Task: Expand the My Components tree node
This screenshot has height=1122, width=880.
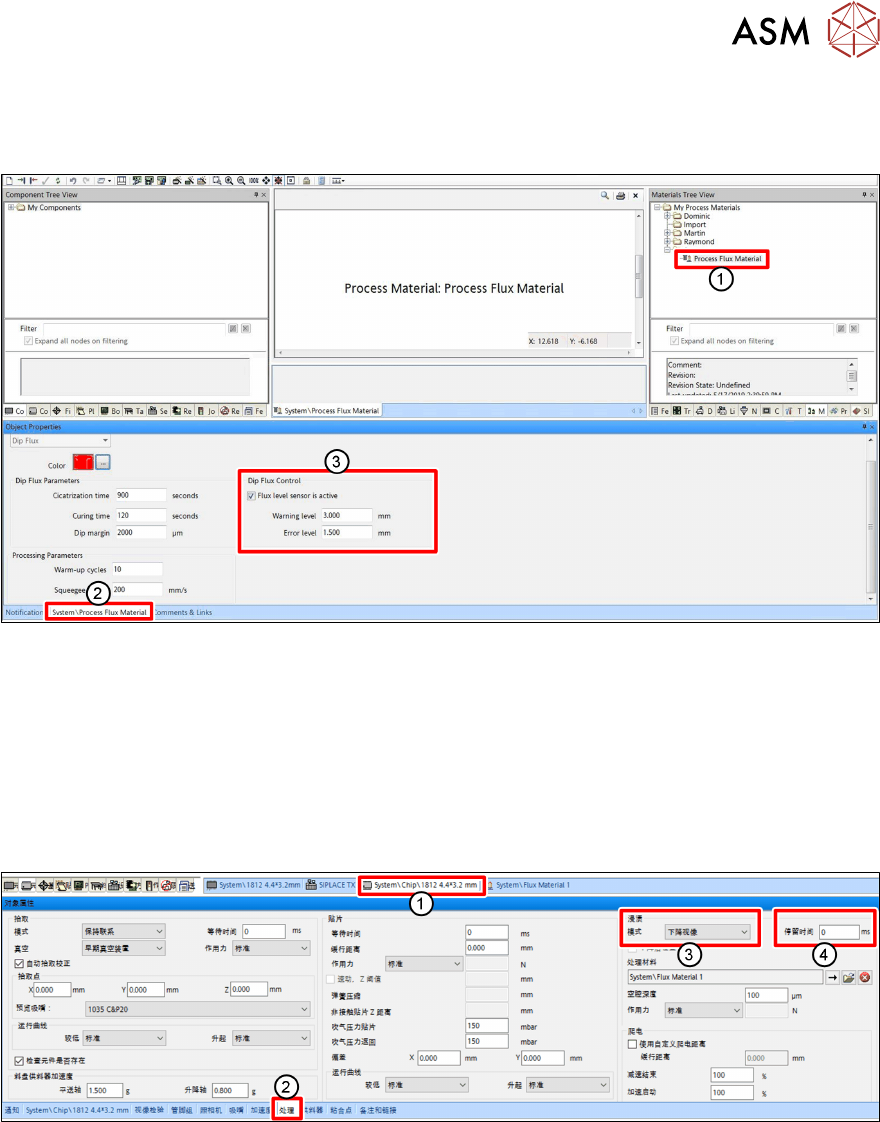Action: [x=11, y=208]
